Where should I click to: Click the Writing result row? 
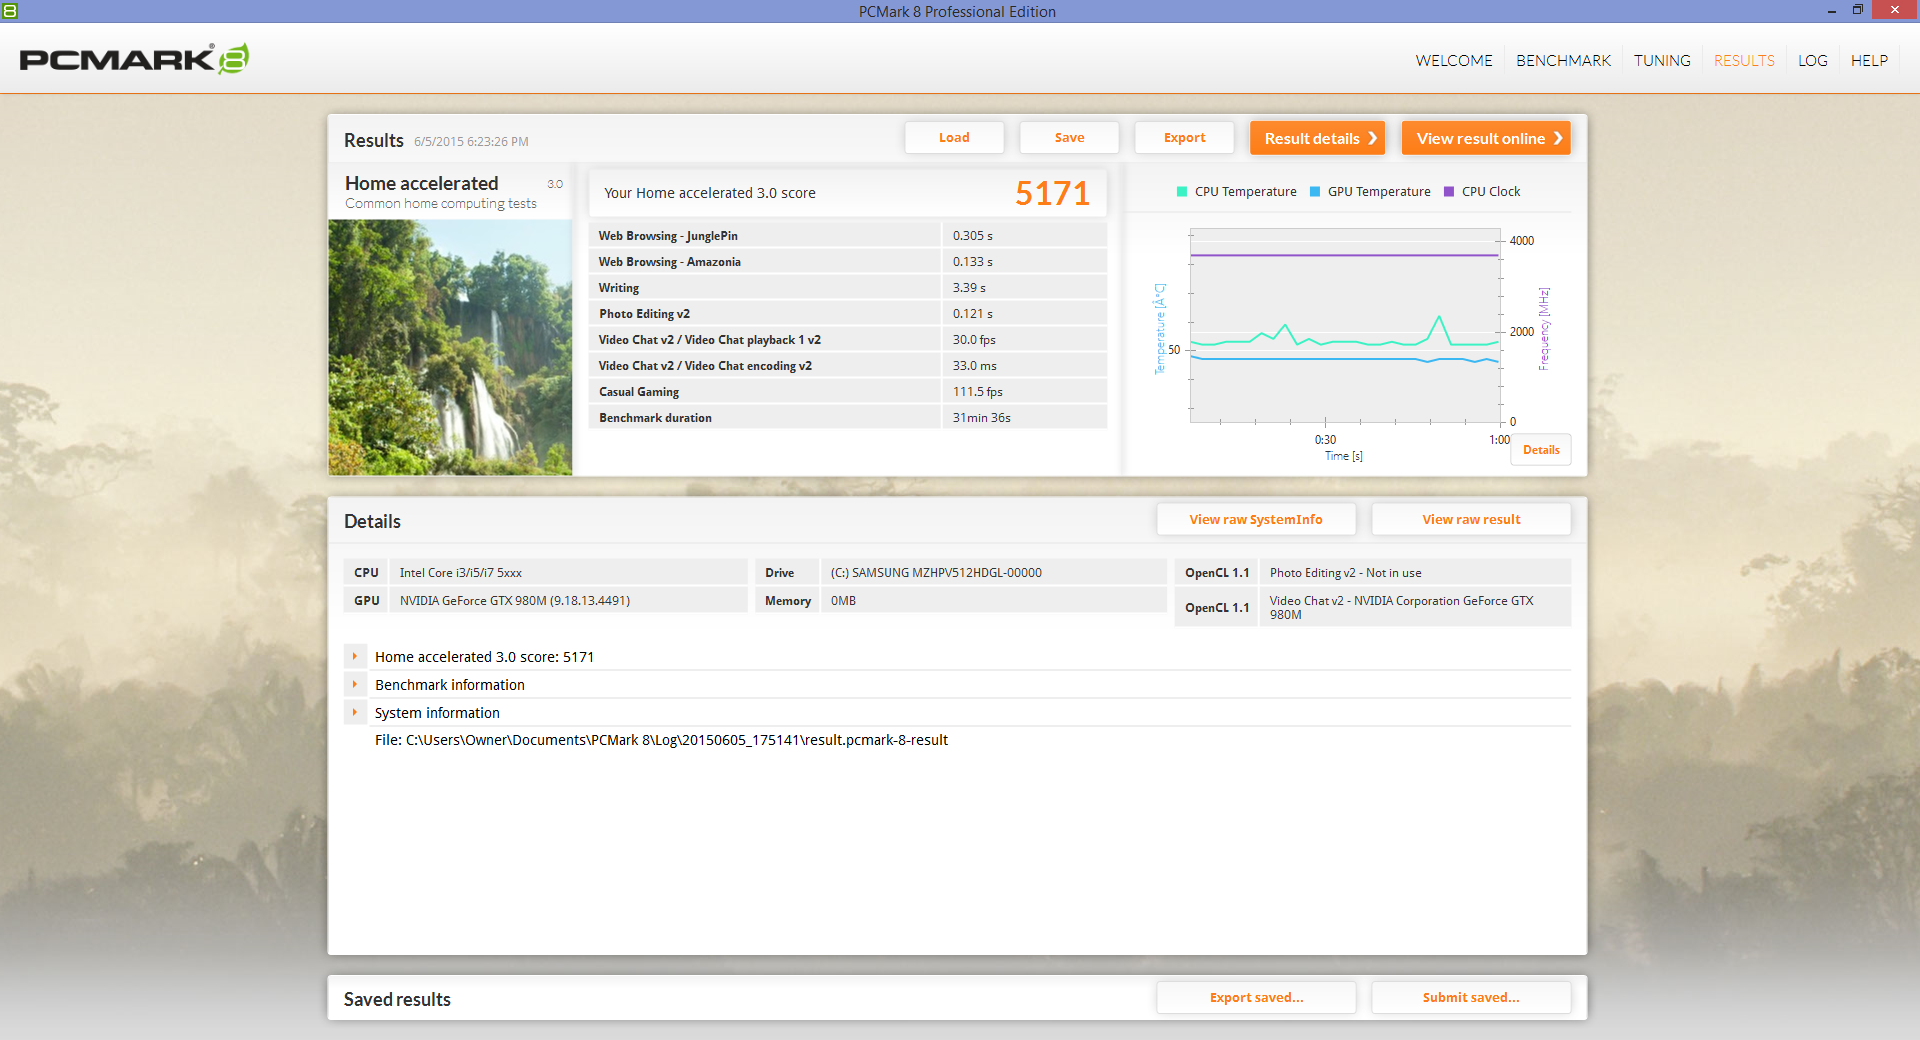click(x=848, y=288)
